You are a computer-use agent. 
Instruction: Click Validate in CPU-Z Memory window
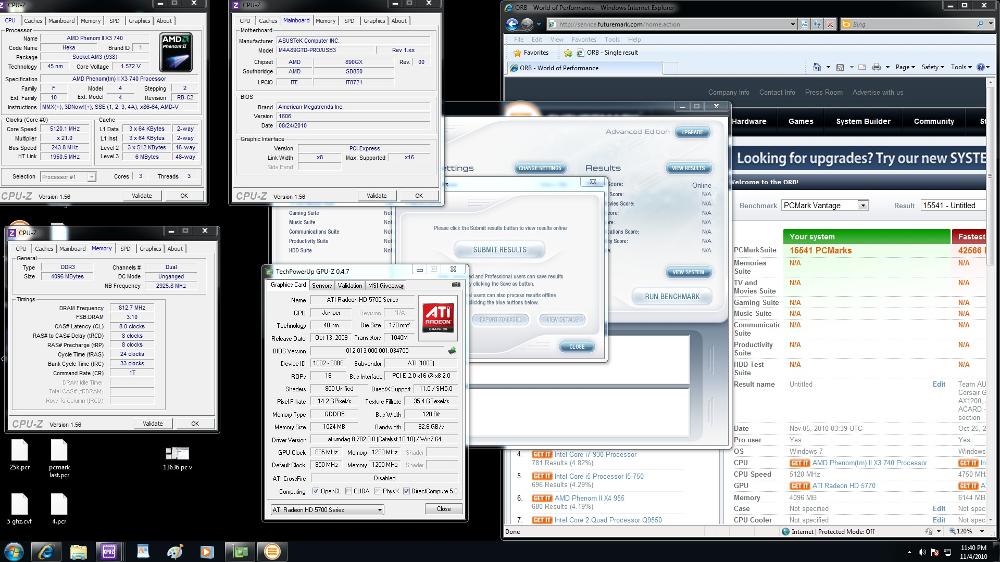[x=152, y=424]
